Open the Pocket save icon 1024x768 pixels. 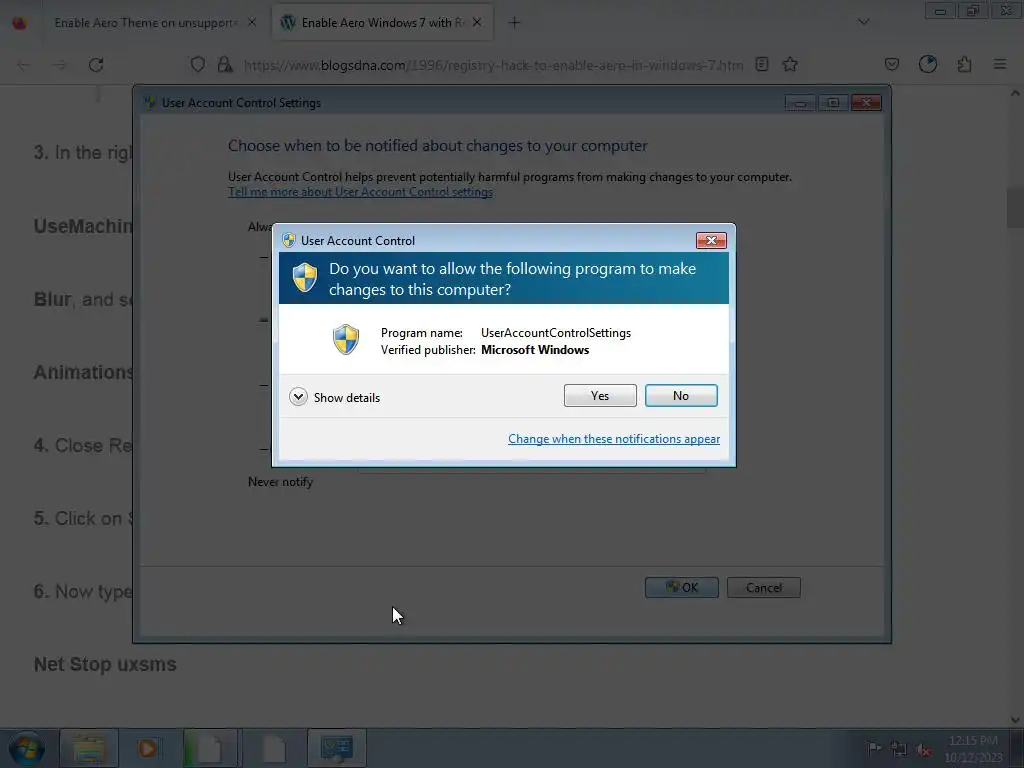point(891,65)
